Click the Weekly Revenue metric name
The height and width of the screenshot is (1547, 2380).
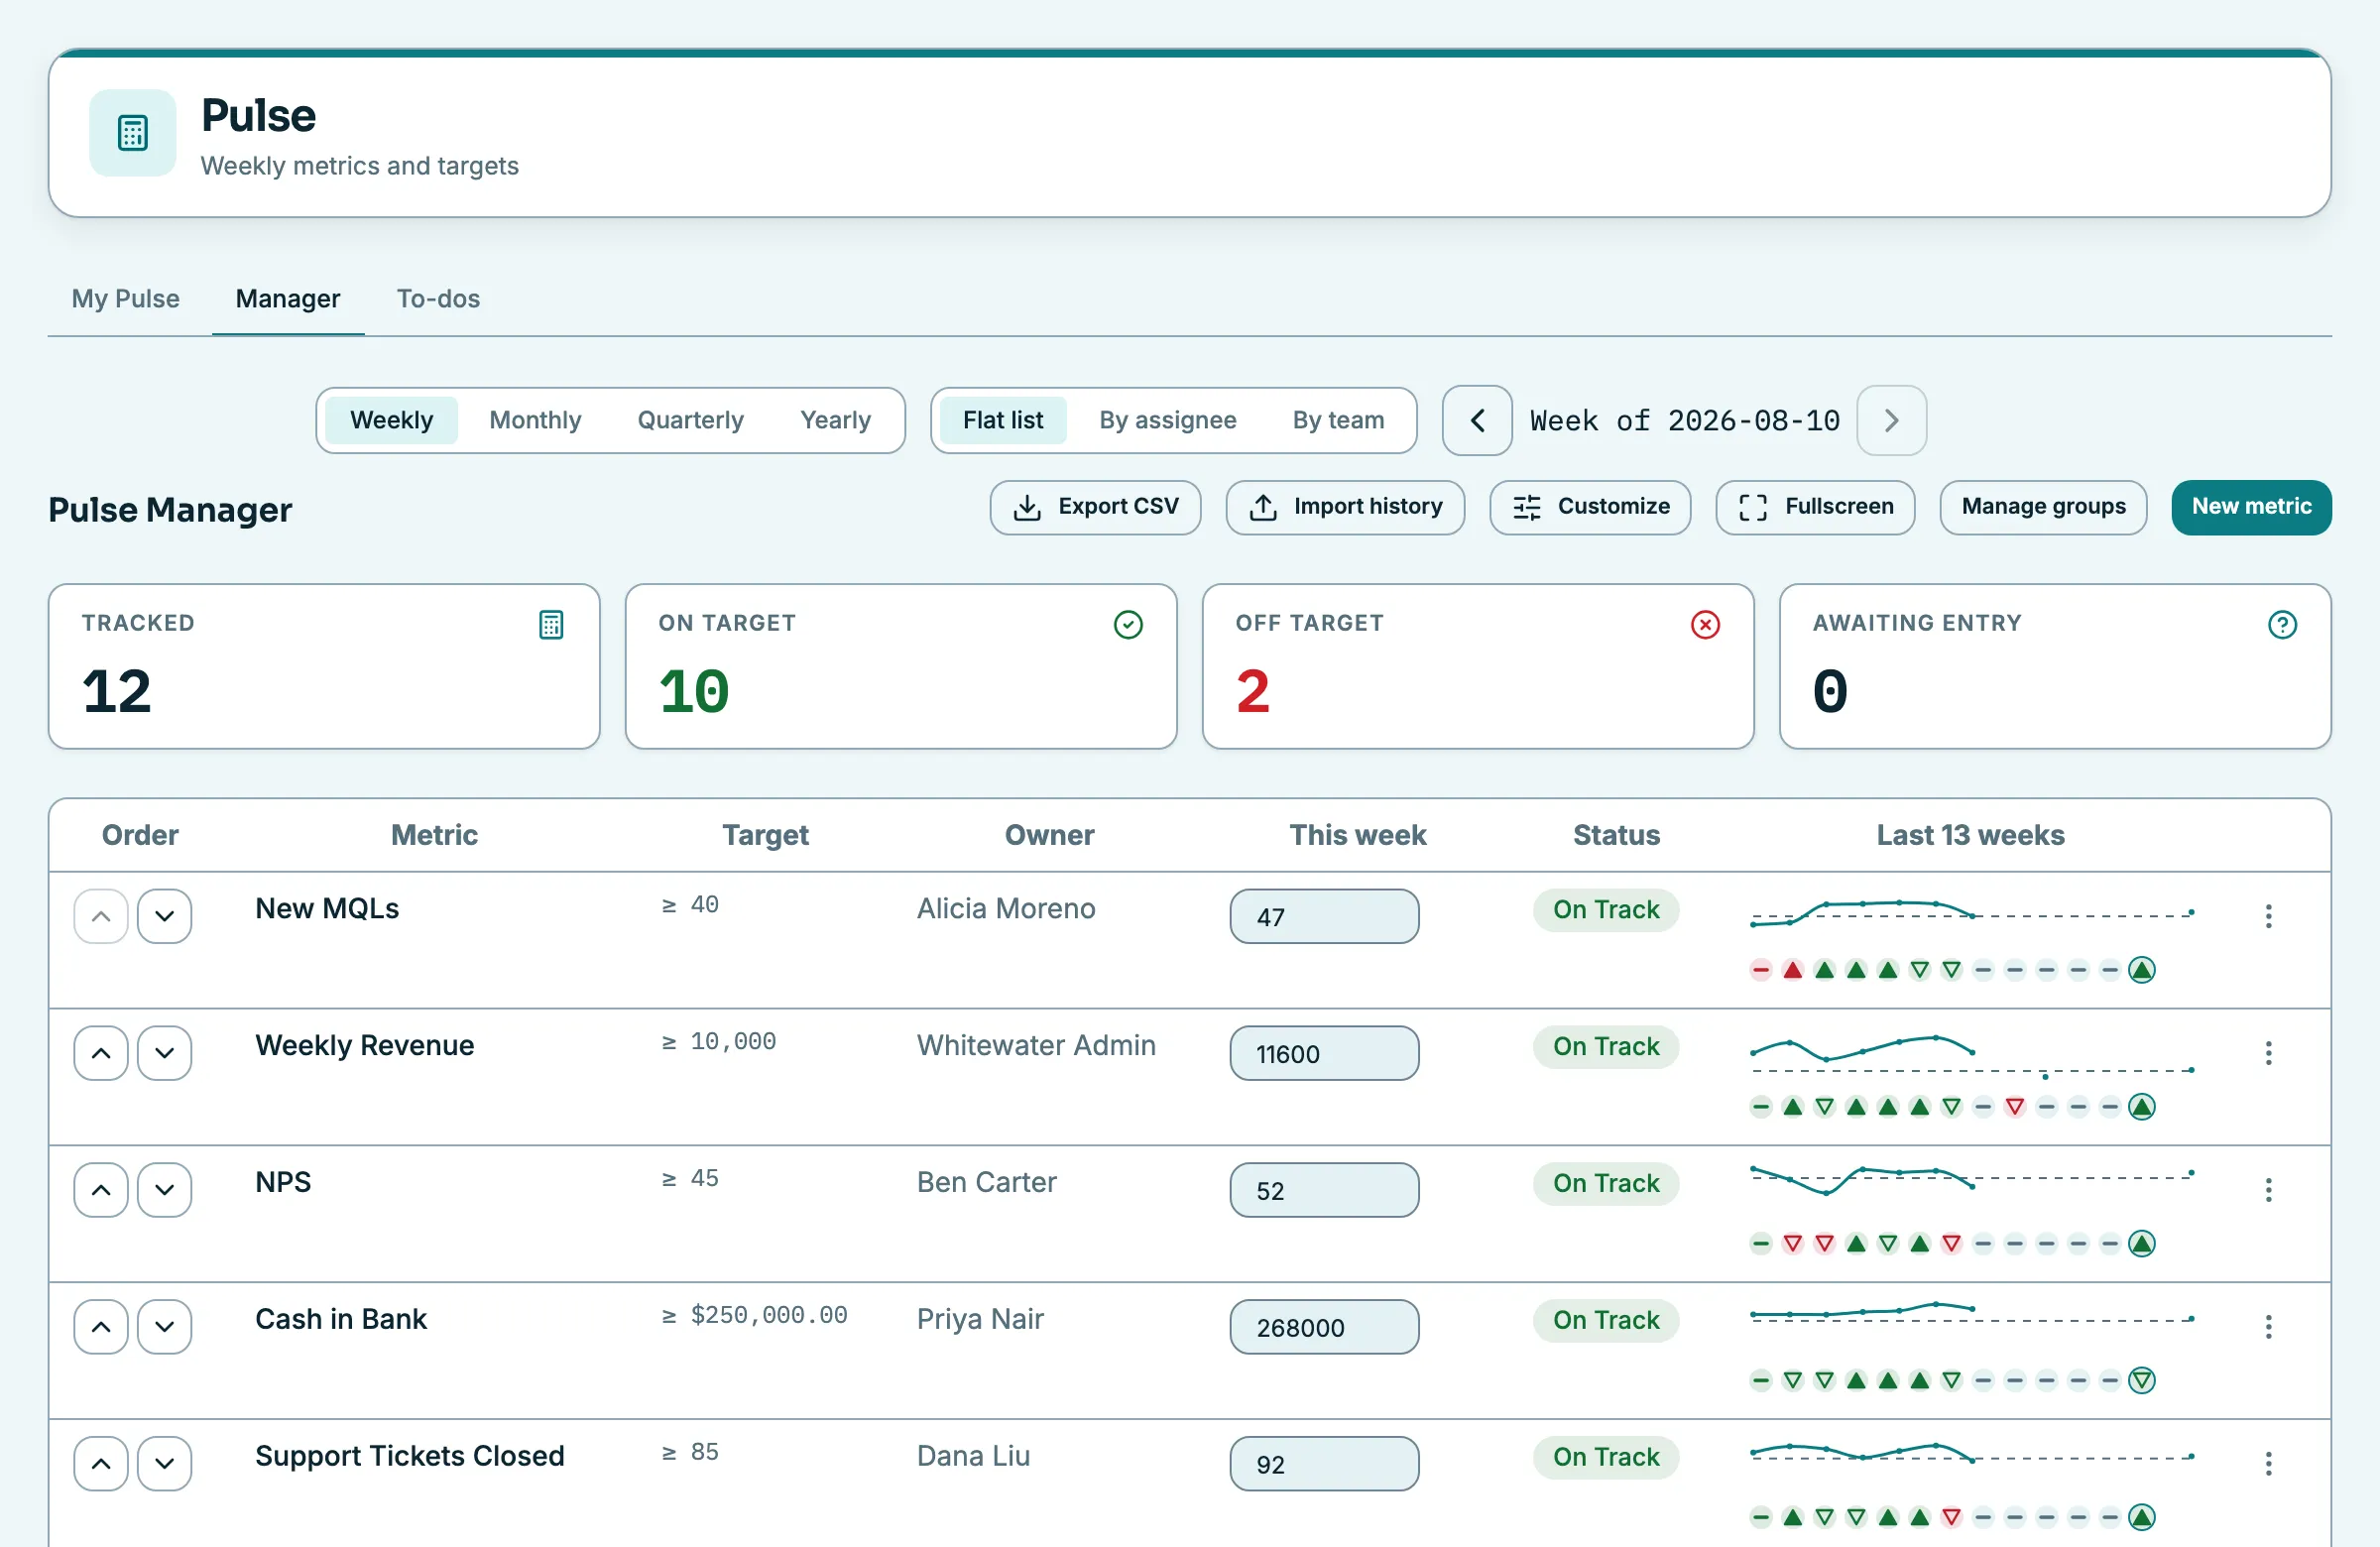click(364, 1045)
